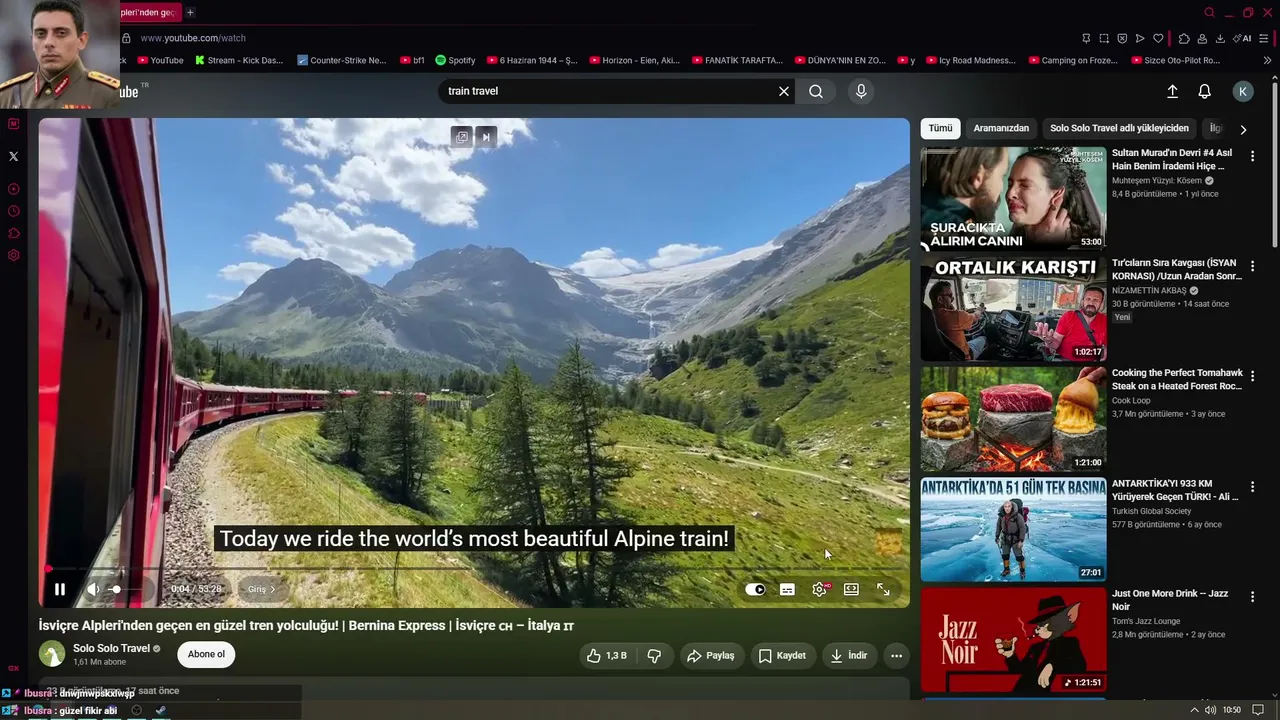Open options for the Tır'cıların Sıra Kavgası video
This screenshot has height=720, width=1280.
(1252, 266)
